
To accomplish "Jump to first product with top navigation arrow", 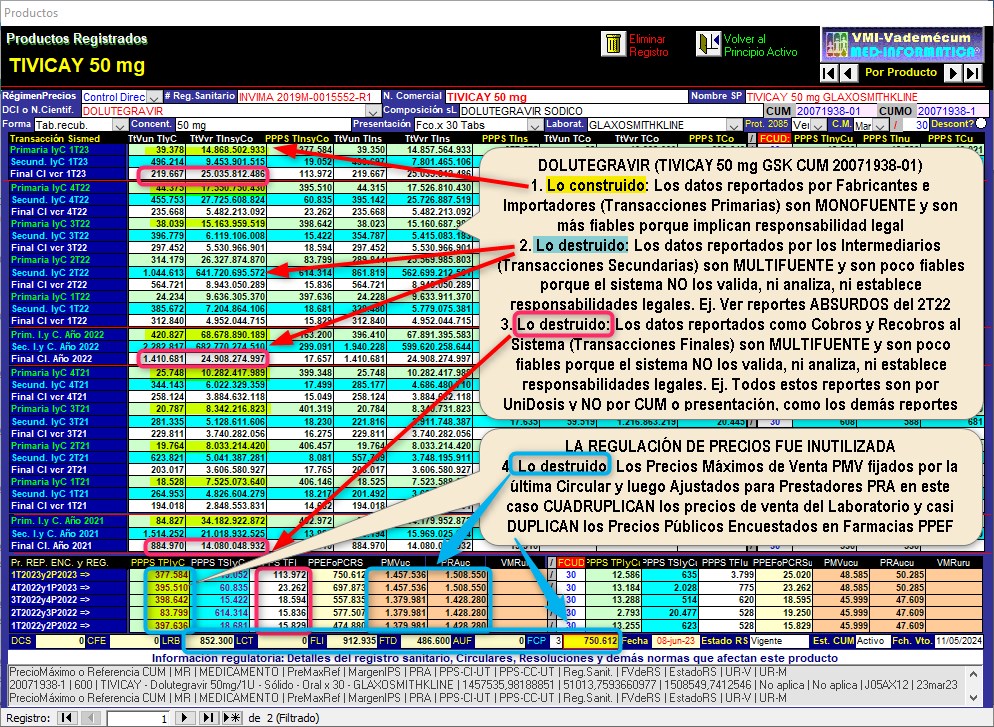I will pos(828,73).
